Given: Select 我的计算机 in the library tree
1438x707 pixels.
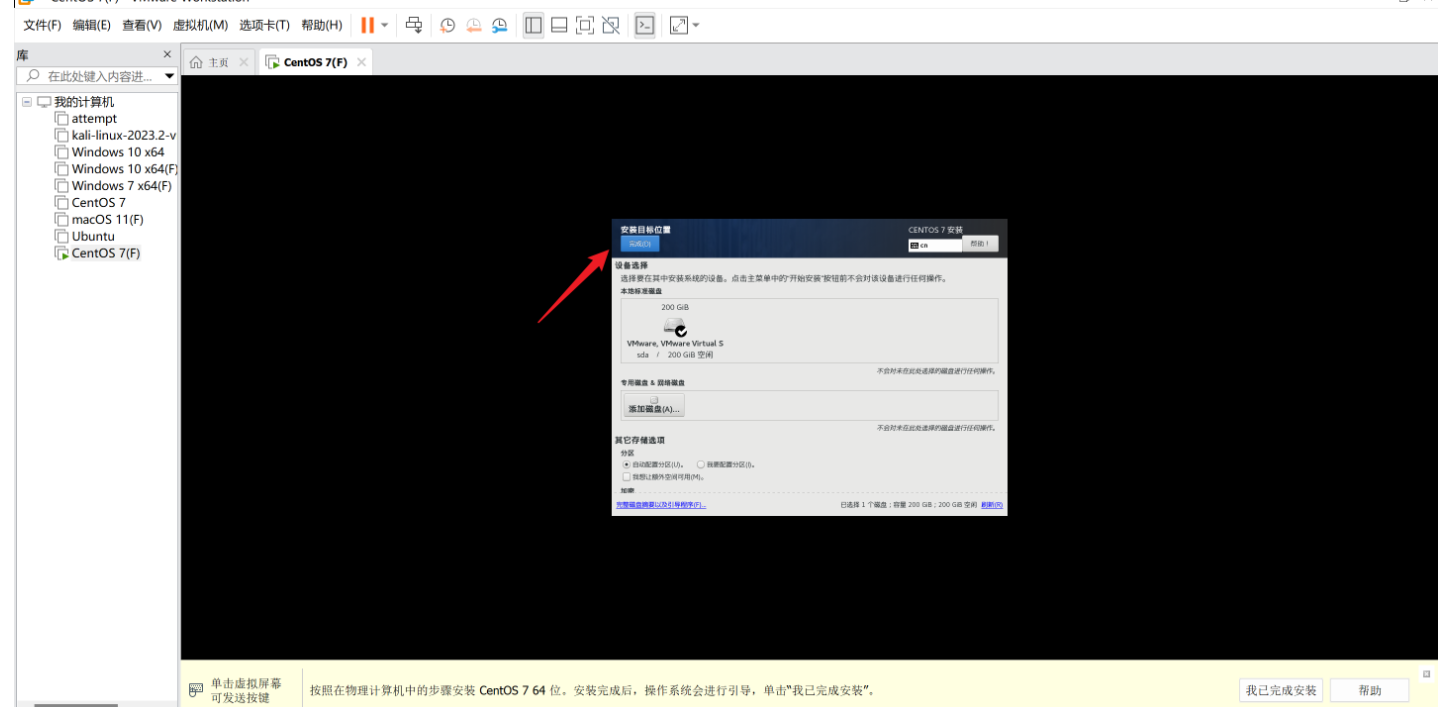Looking at the screenshot, I should 84,102.
